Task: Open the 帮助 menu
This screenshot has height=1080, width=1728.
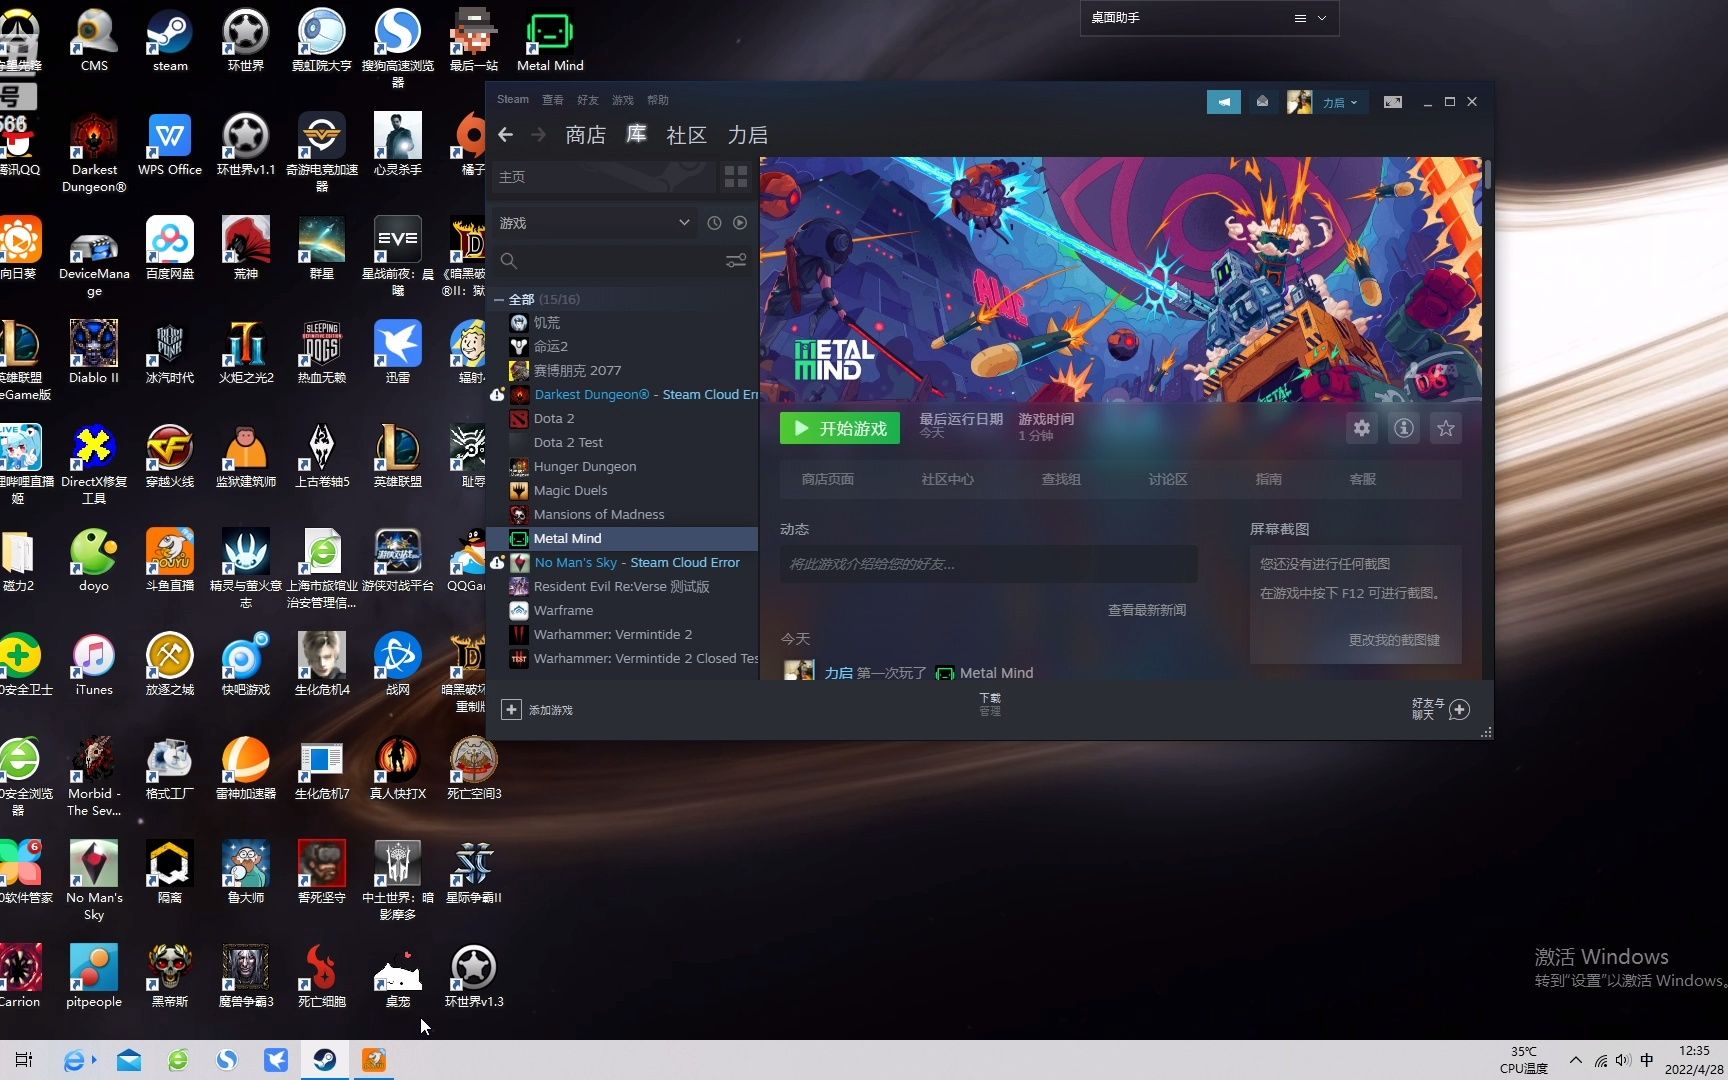Action: 658,100
